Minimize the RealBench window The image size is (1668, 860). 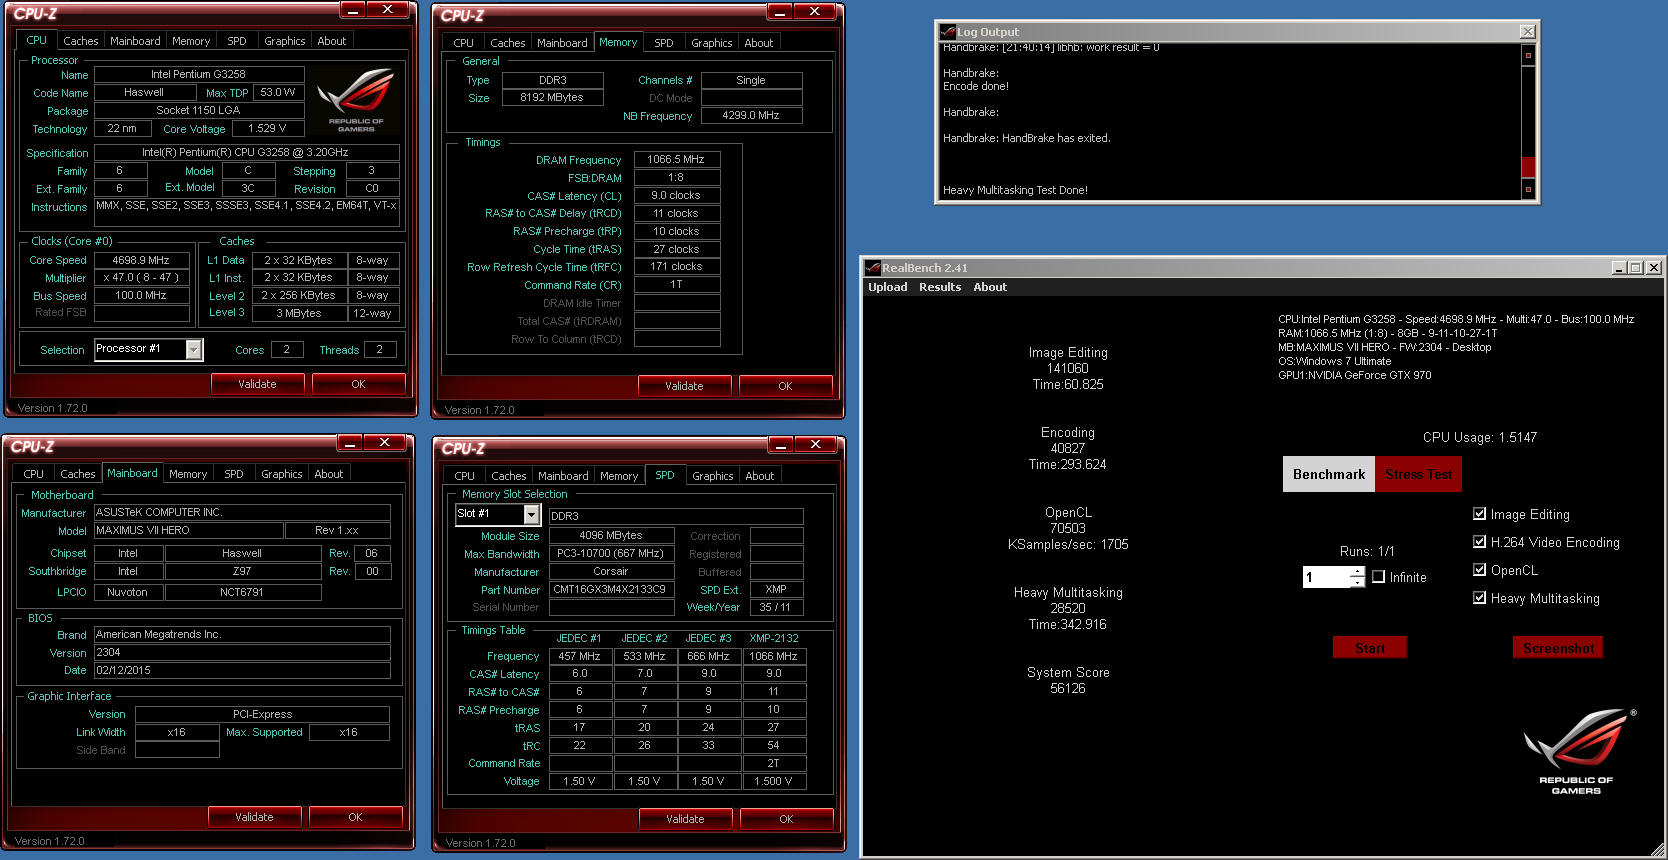(1619, 268)
